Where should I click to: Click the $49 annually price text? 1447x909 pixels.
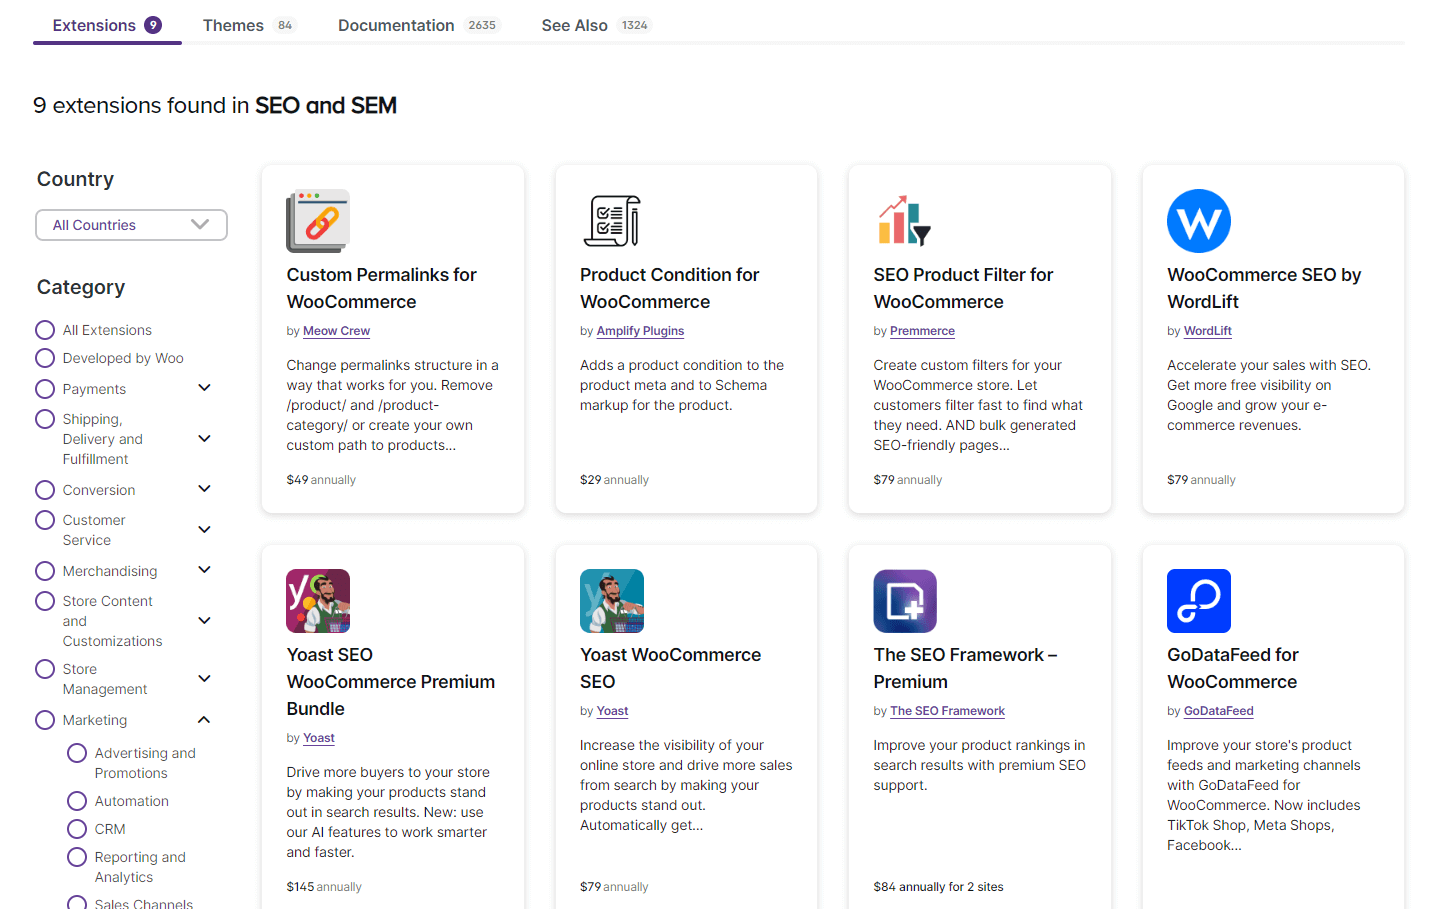point(321,480)
